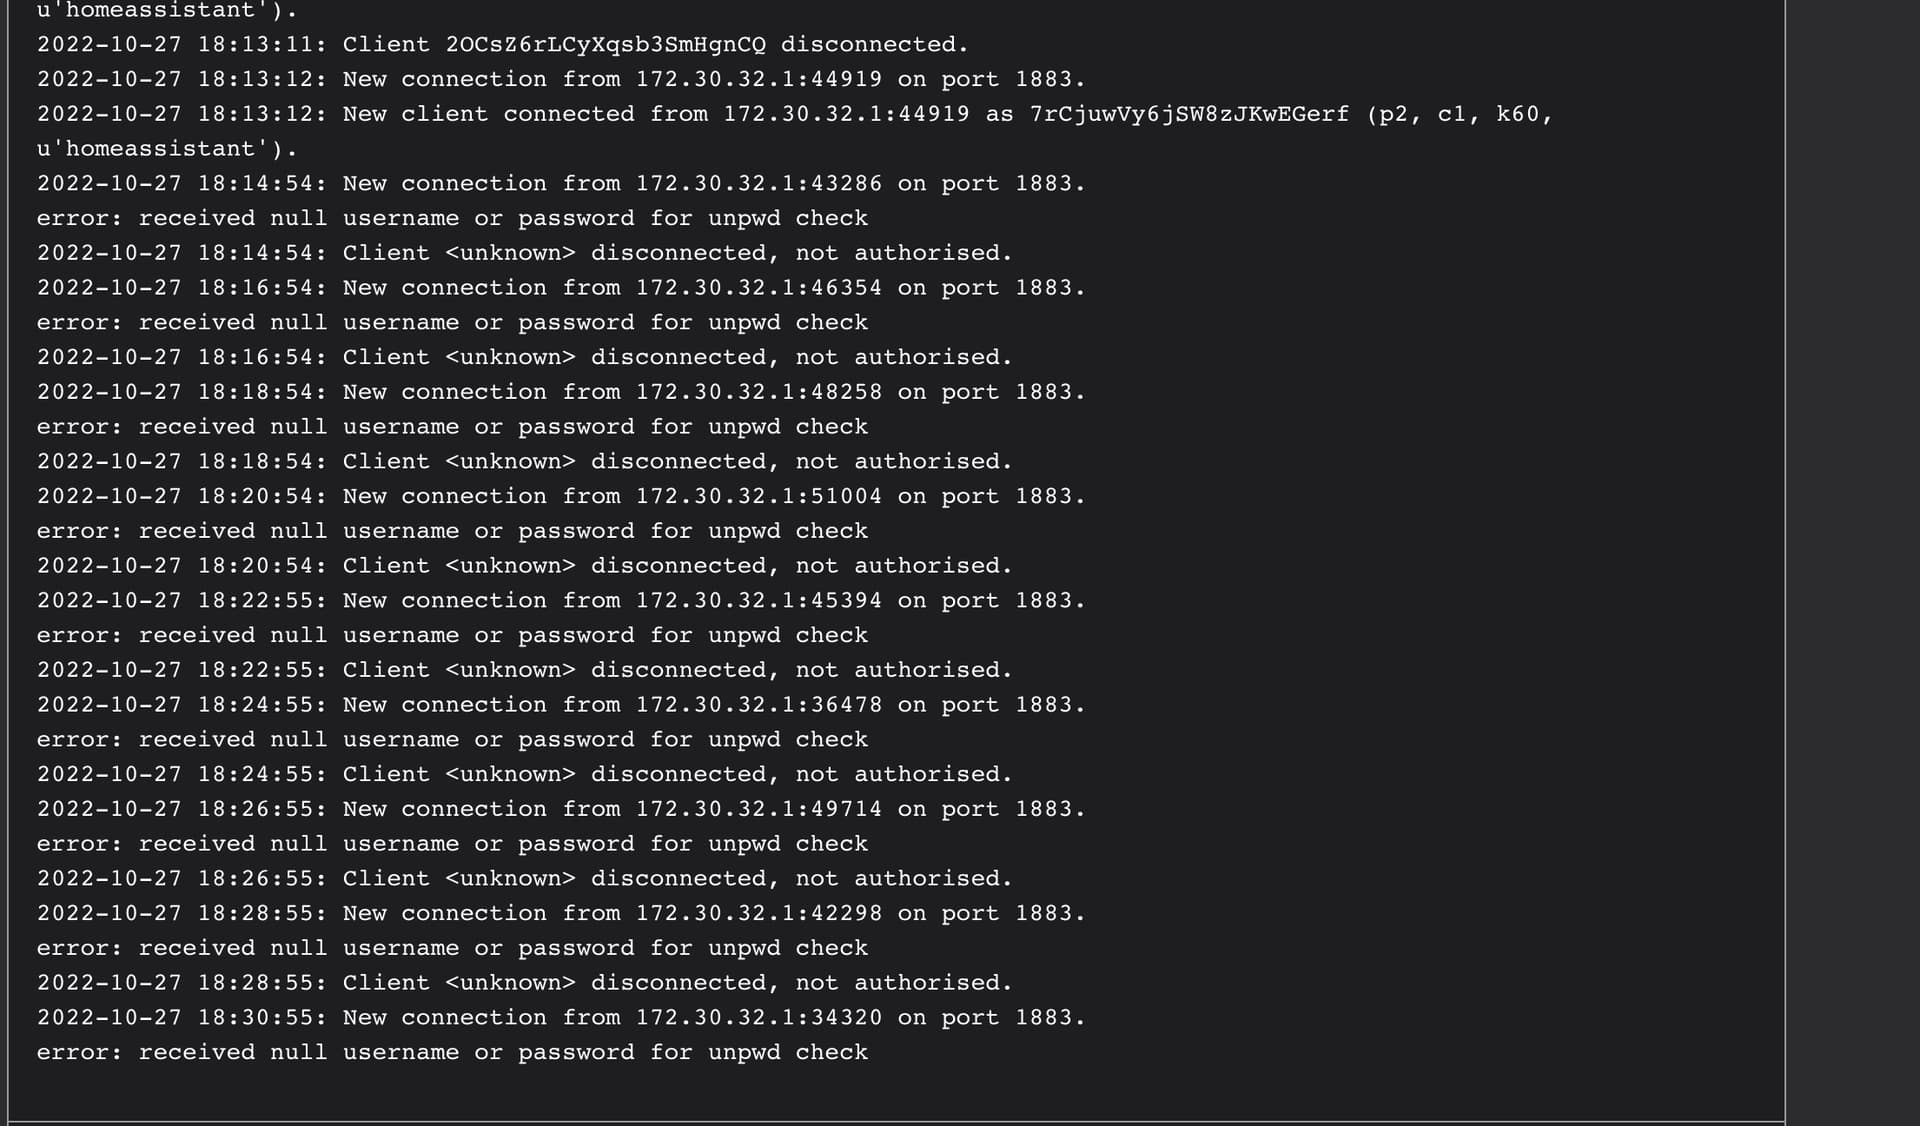
Task: Click the 18:16:54 Client unknown disconnected line
Action: click(525, 358)
